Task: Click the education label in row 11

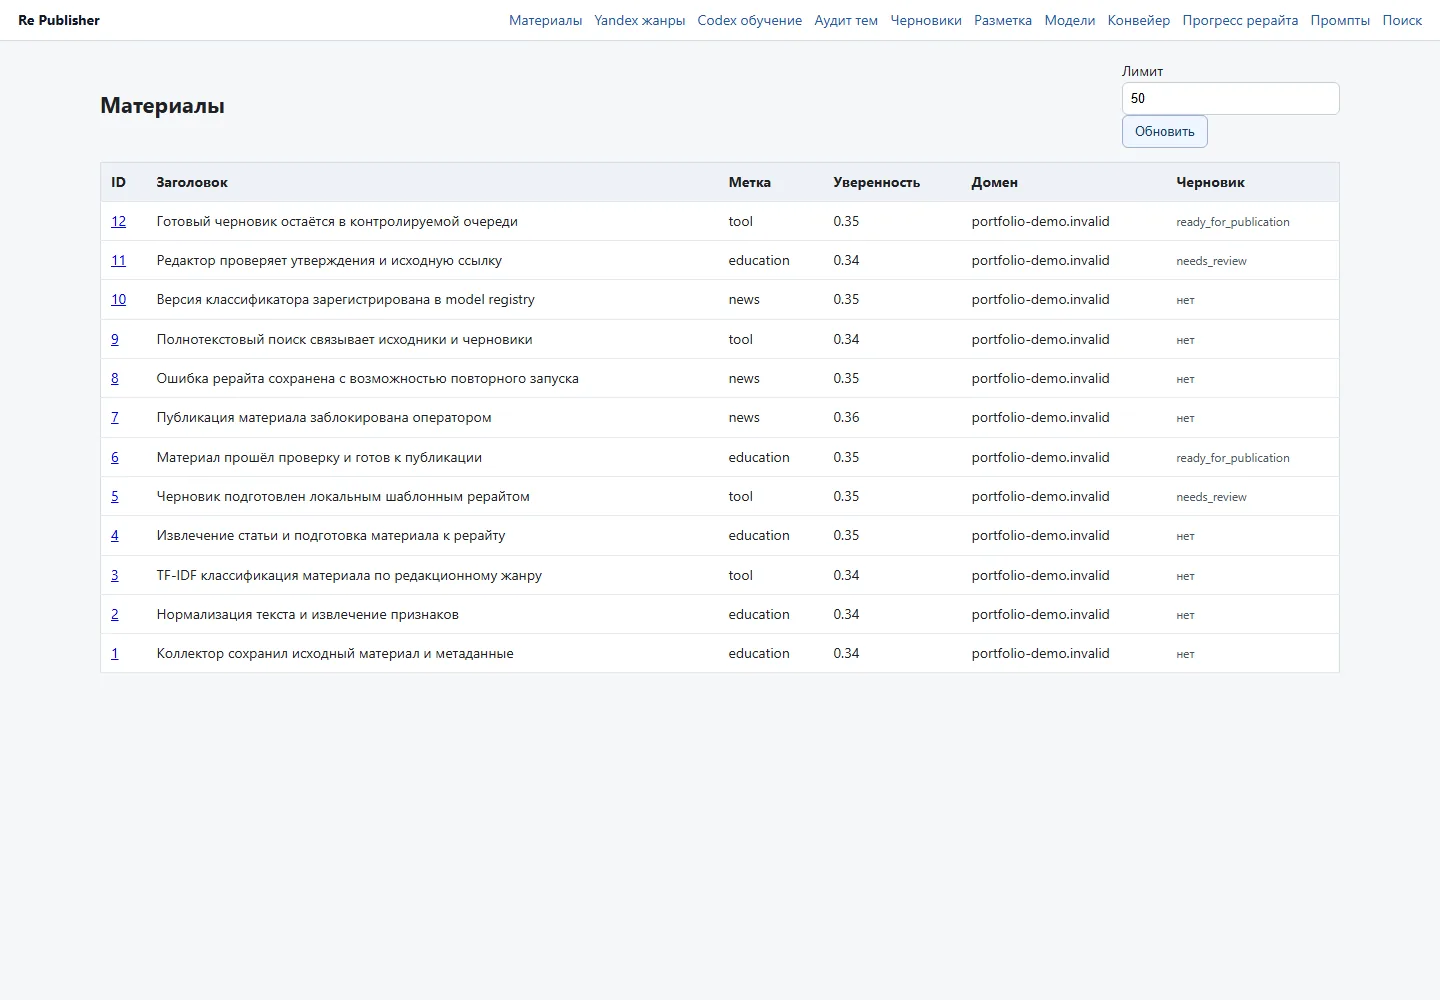Action: [759, 260]
